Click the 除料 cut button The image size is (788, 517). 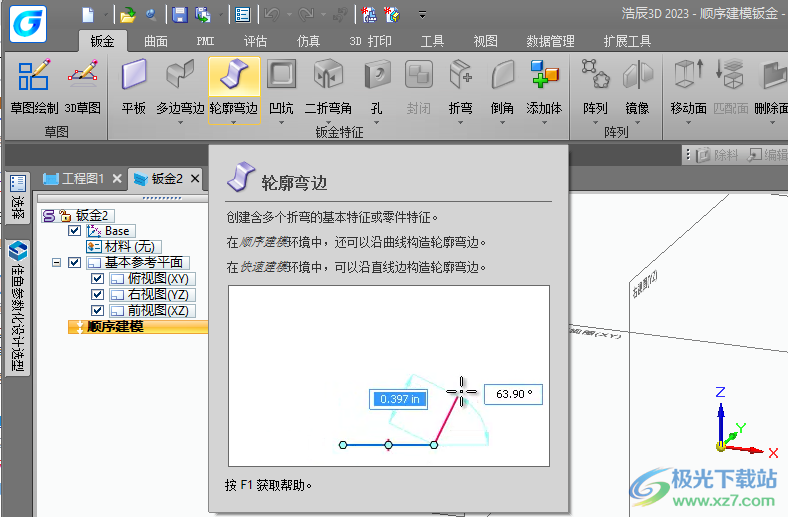tap(718, 155)
